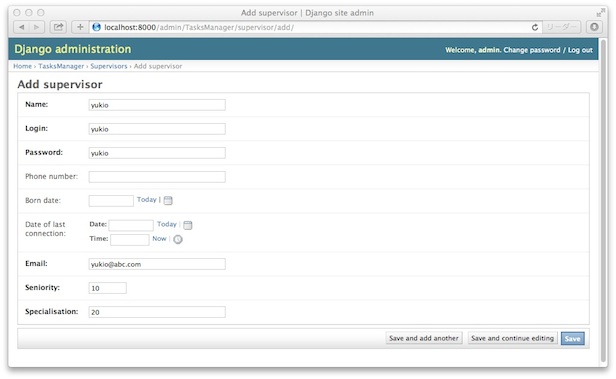Open the last connection Date calendar icon

(x=188, y=225)
